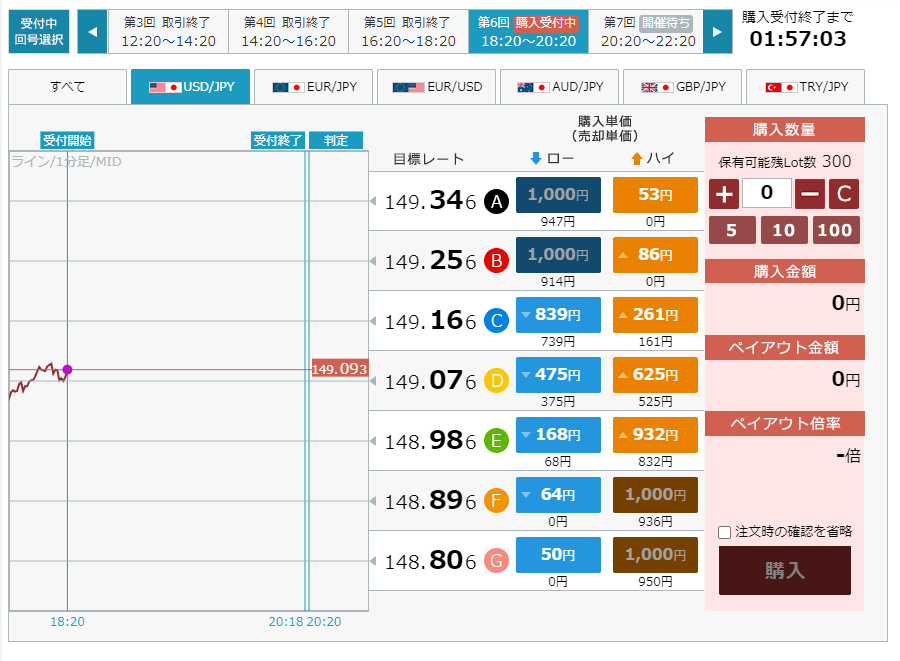Switch to the GBP/JPY tab
Image resolution: width=900 pixels, height=661 pixels.
pyautogui.click(x=682, y=87)
